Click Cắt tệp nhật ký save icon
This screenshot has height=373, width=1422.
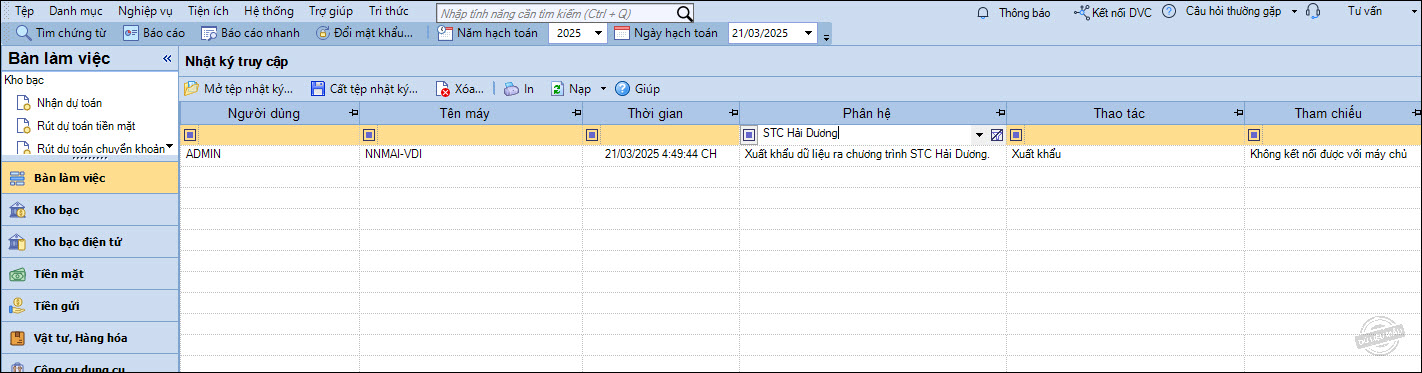point(318,89)
